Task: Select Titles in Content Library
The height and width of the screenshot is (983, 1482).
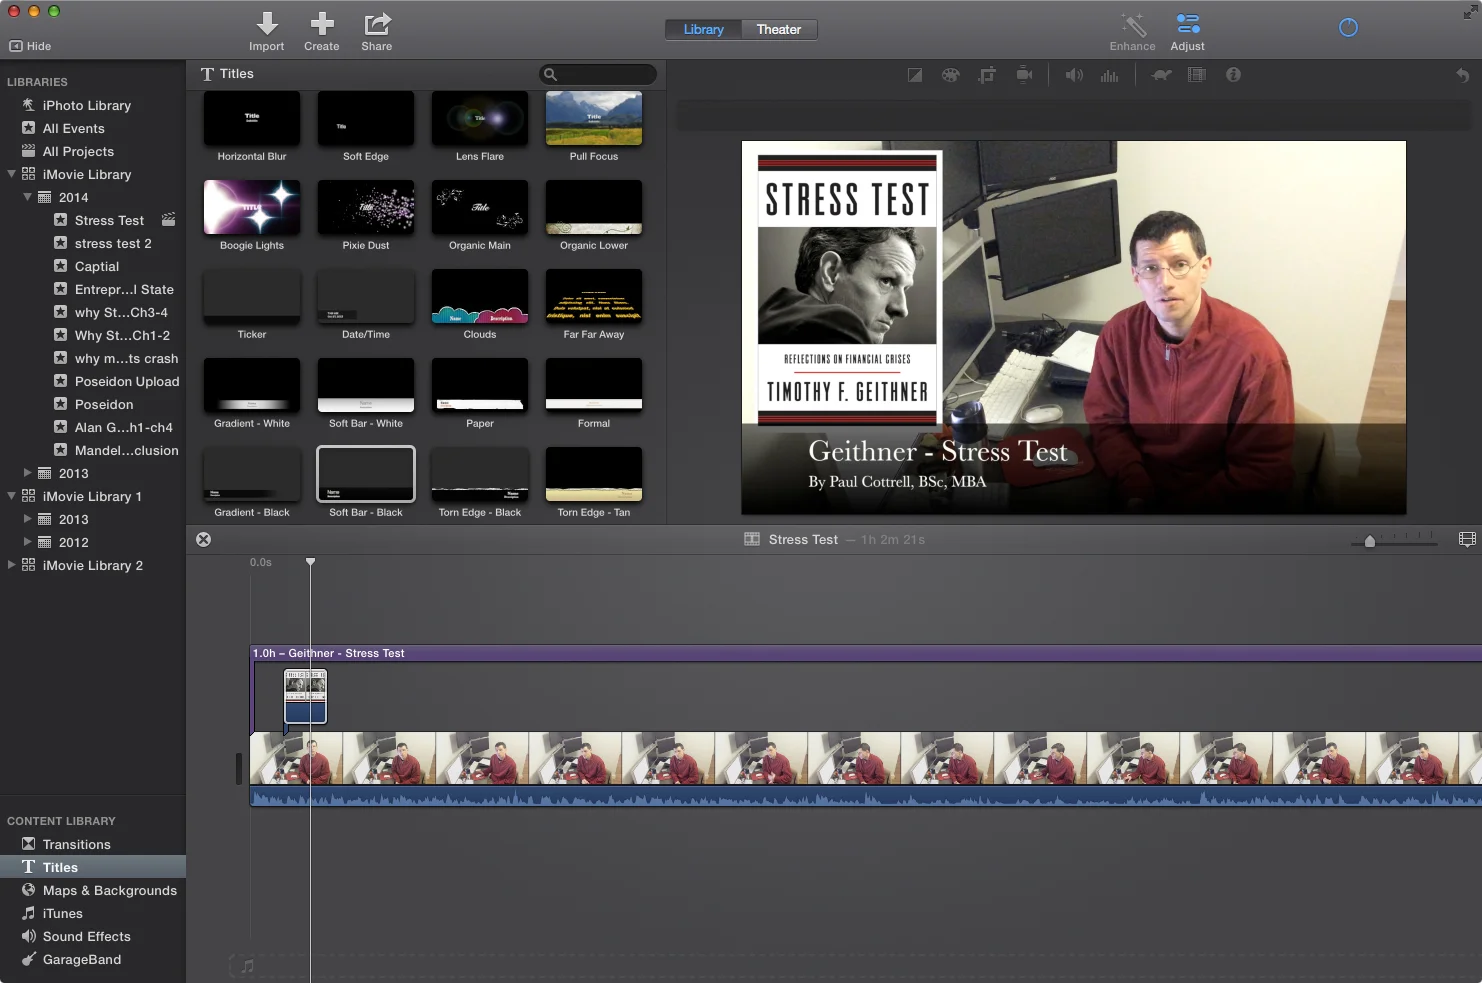Action: click(x=92, y=867)
